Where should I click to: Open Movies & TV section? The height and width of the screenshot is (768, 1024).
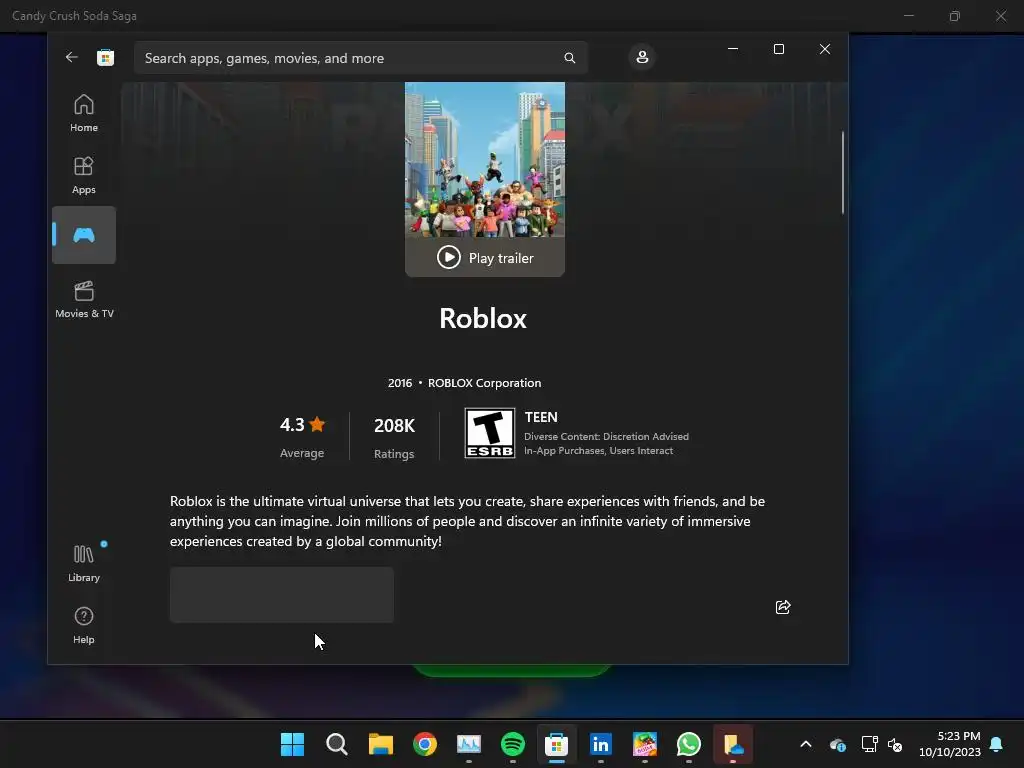pyautogui.click(x=84, y=299)
